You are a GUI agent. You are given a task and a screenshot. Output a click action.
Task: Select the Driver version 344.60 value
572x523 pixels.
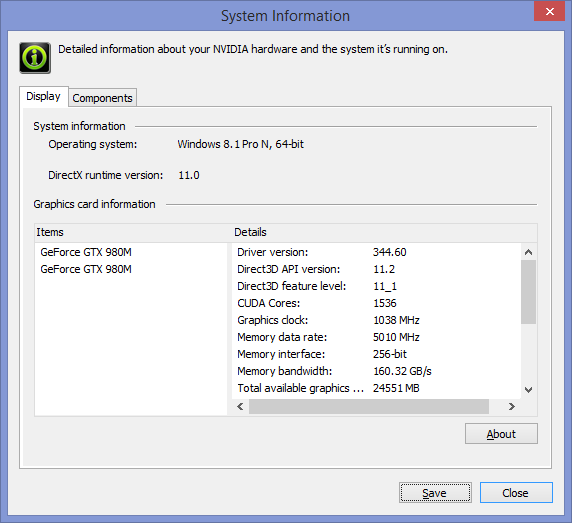[390, 252]
